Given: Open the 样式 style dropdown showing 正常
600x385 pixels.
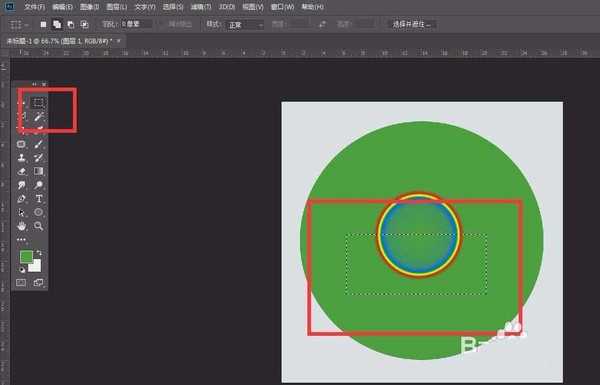Looking at the screenshot, I should click(x=246, y=25).
